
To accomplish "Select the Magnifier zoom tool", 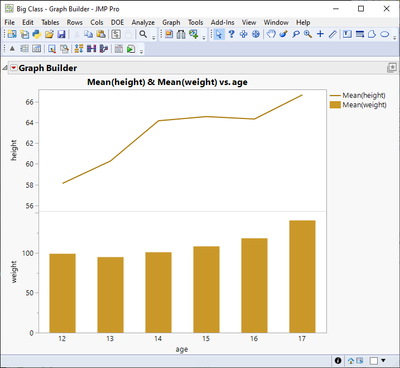I will click(308, 34).
